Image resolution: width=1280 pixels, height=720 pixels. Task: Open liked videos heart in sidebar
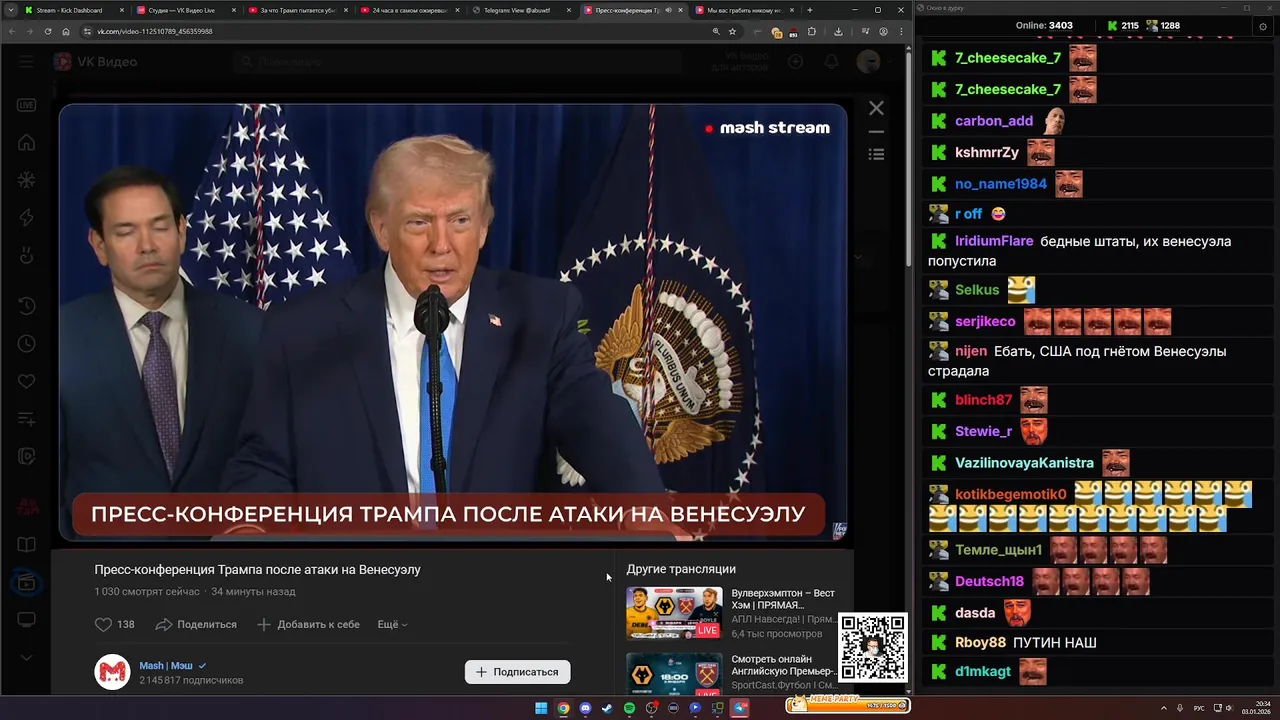point(27,381)
